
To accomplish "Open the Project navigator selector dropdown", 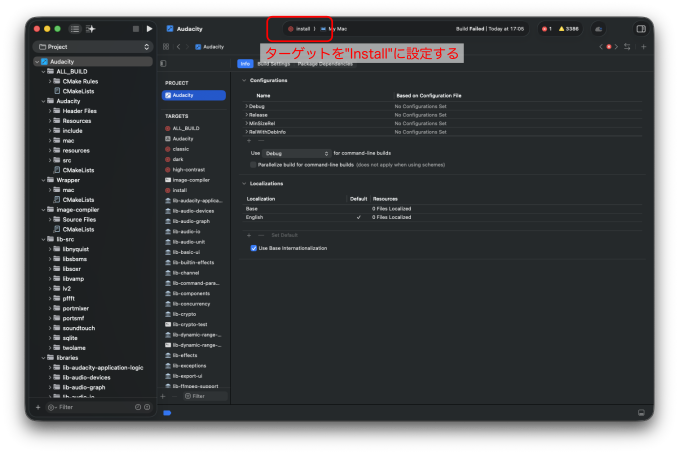I will 93,47.
